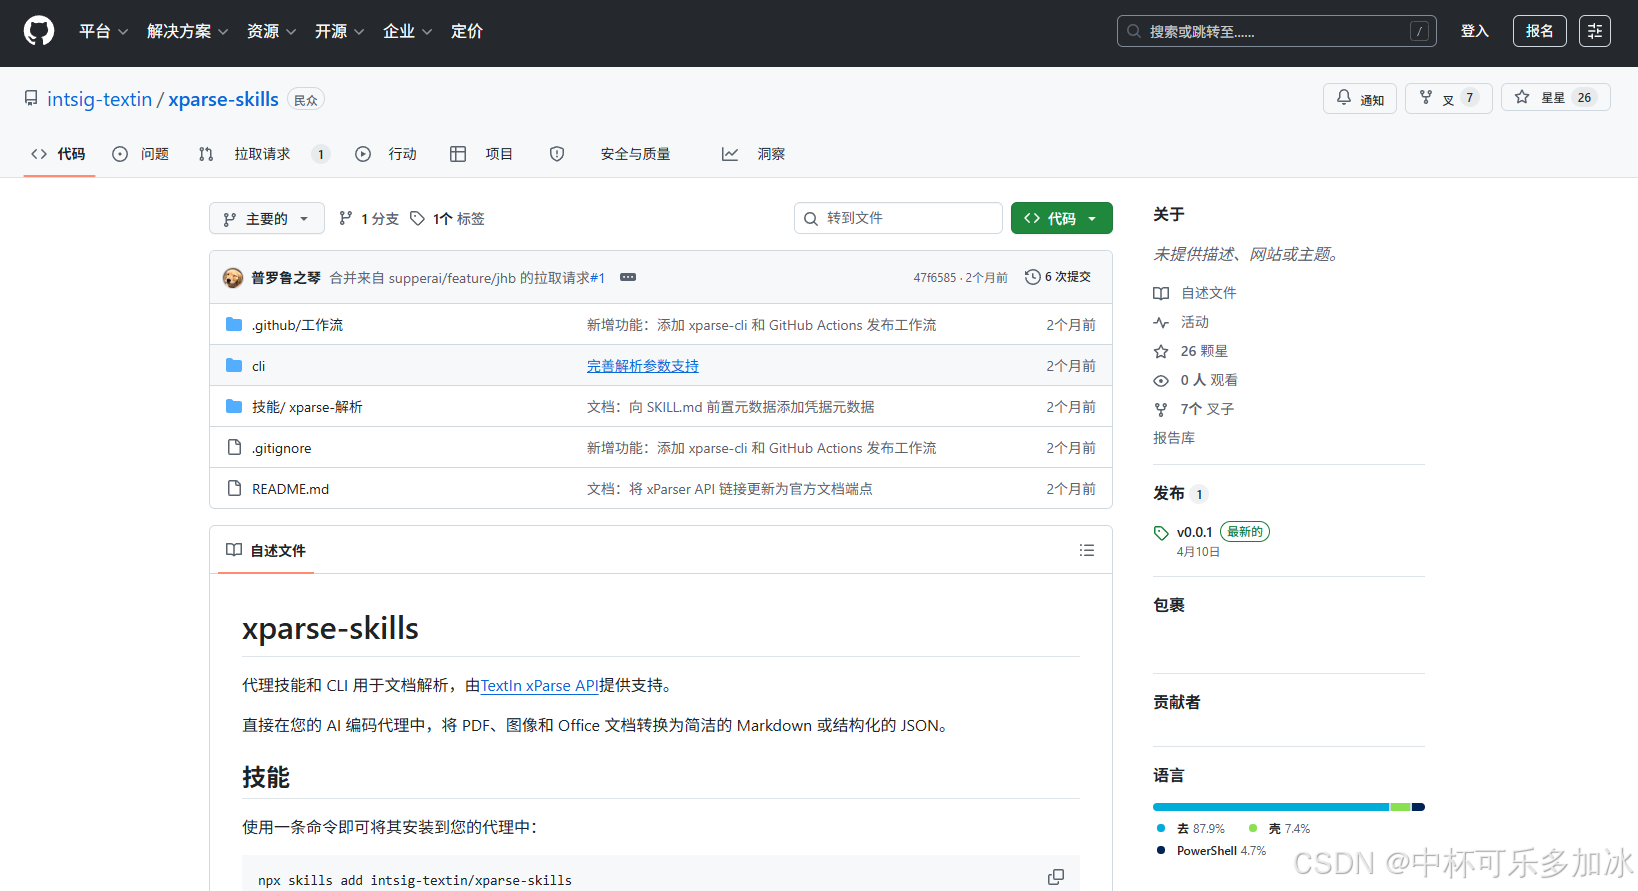Open the shield security tab icon
Image resolution: width=1638 pixels, height=891 pixels.
click(557, 154)
